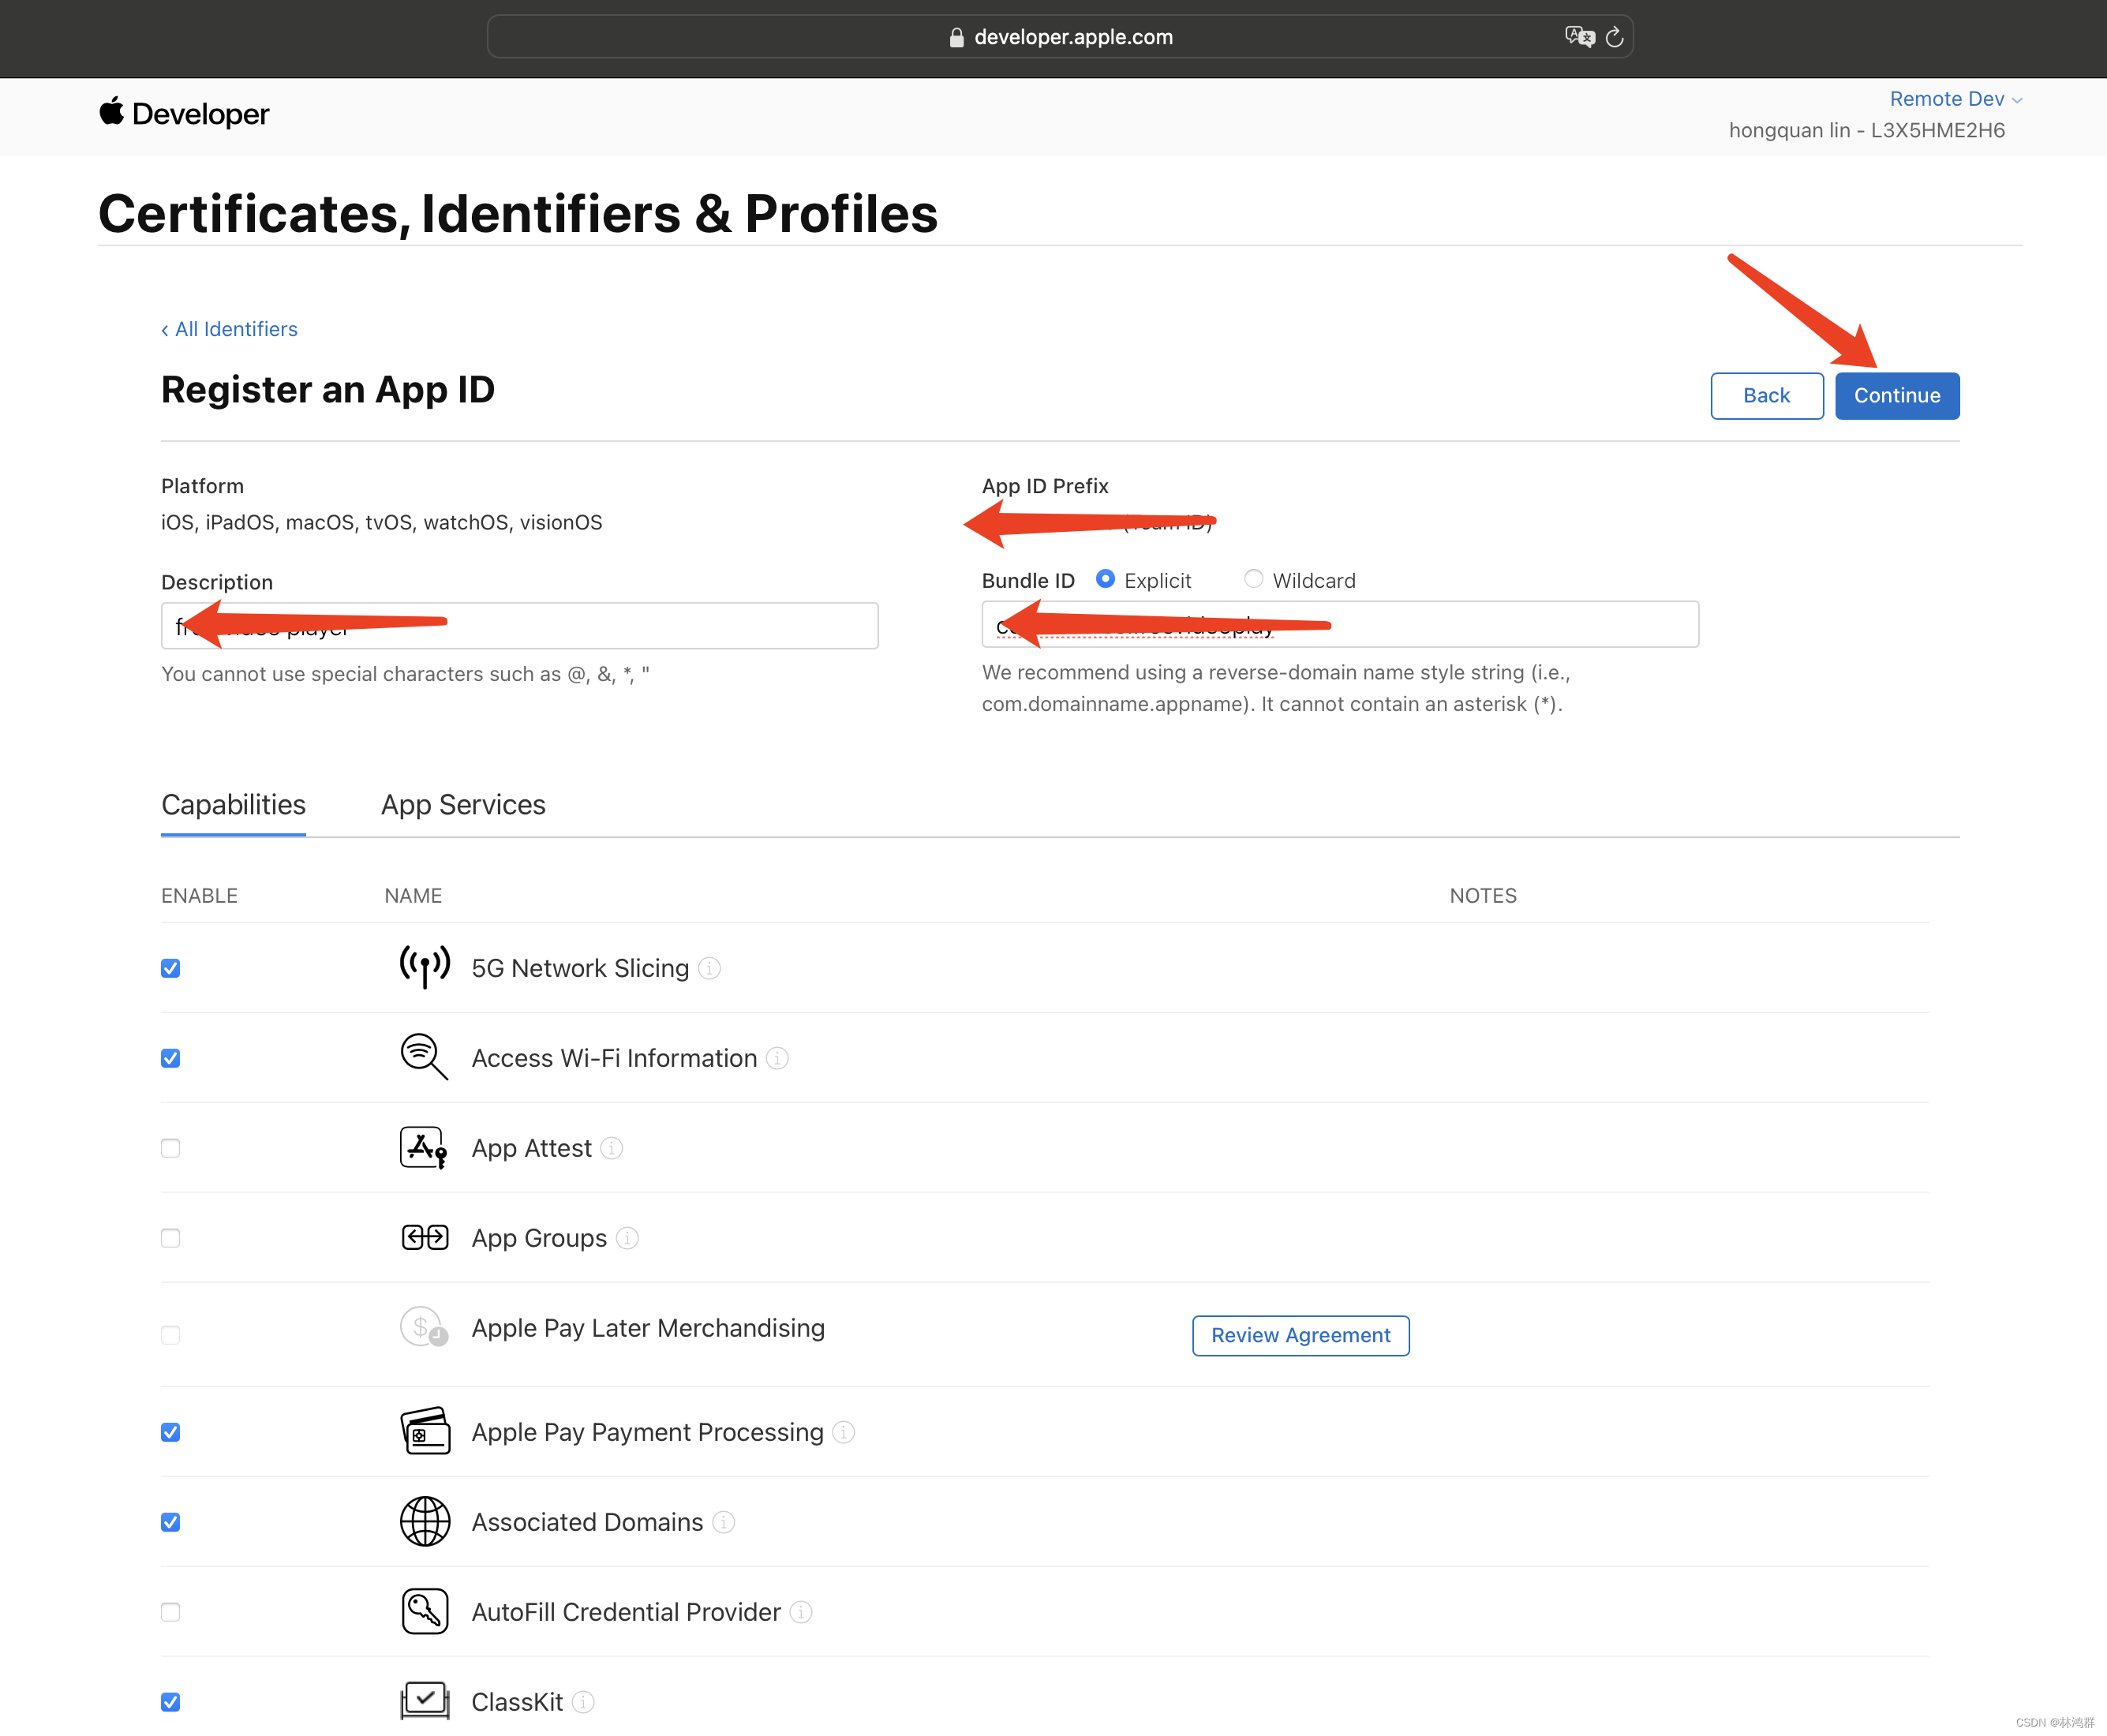Click the App Groups icon
The width and height of the screenshot is (2107, 1736).
424,1238
